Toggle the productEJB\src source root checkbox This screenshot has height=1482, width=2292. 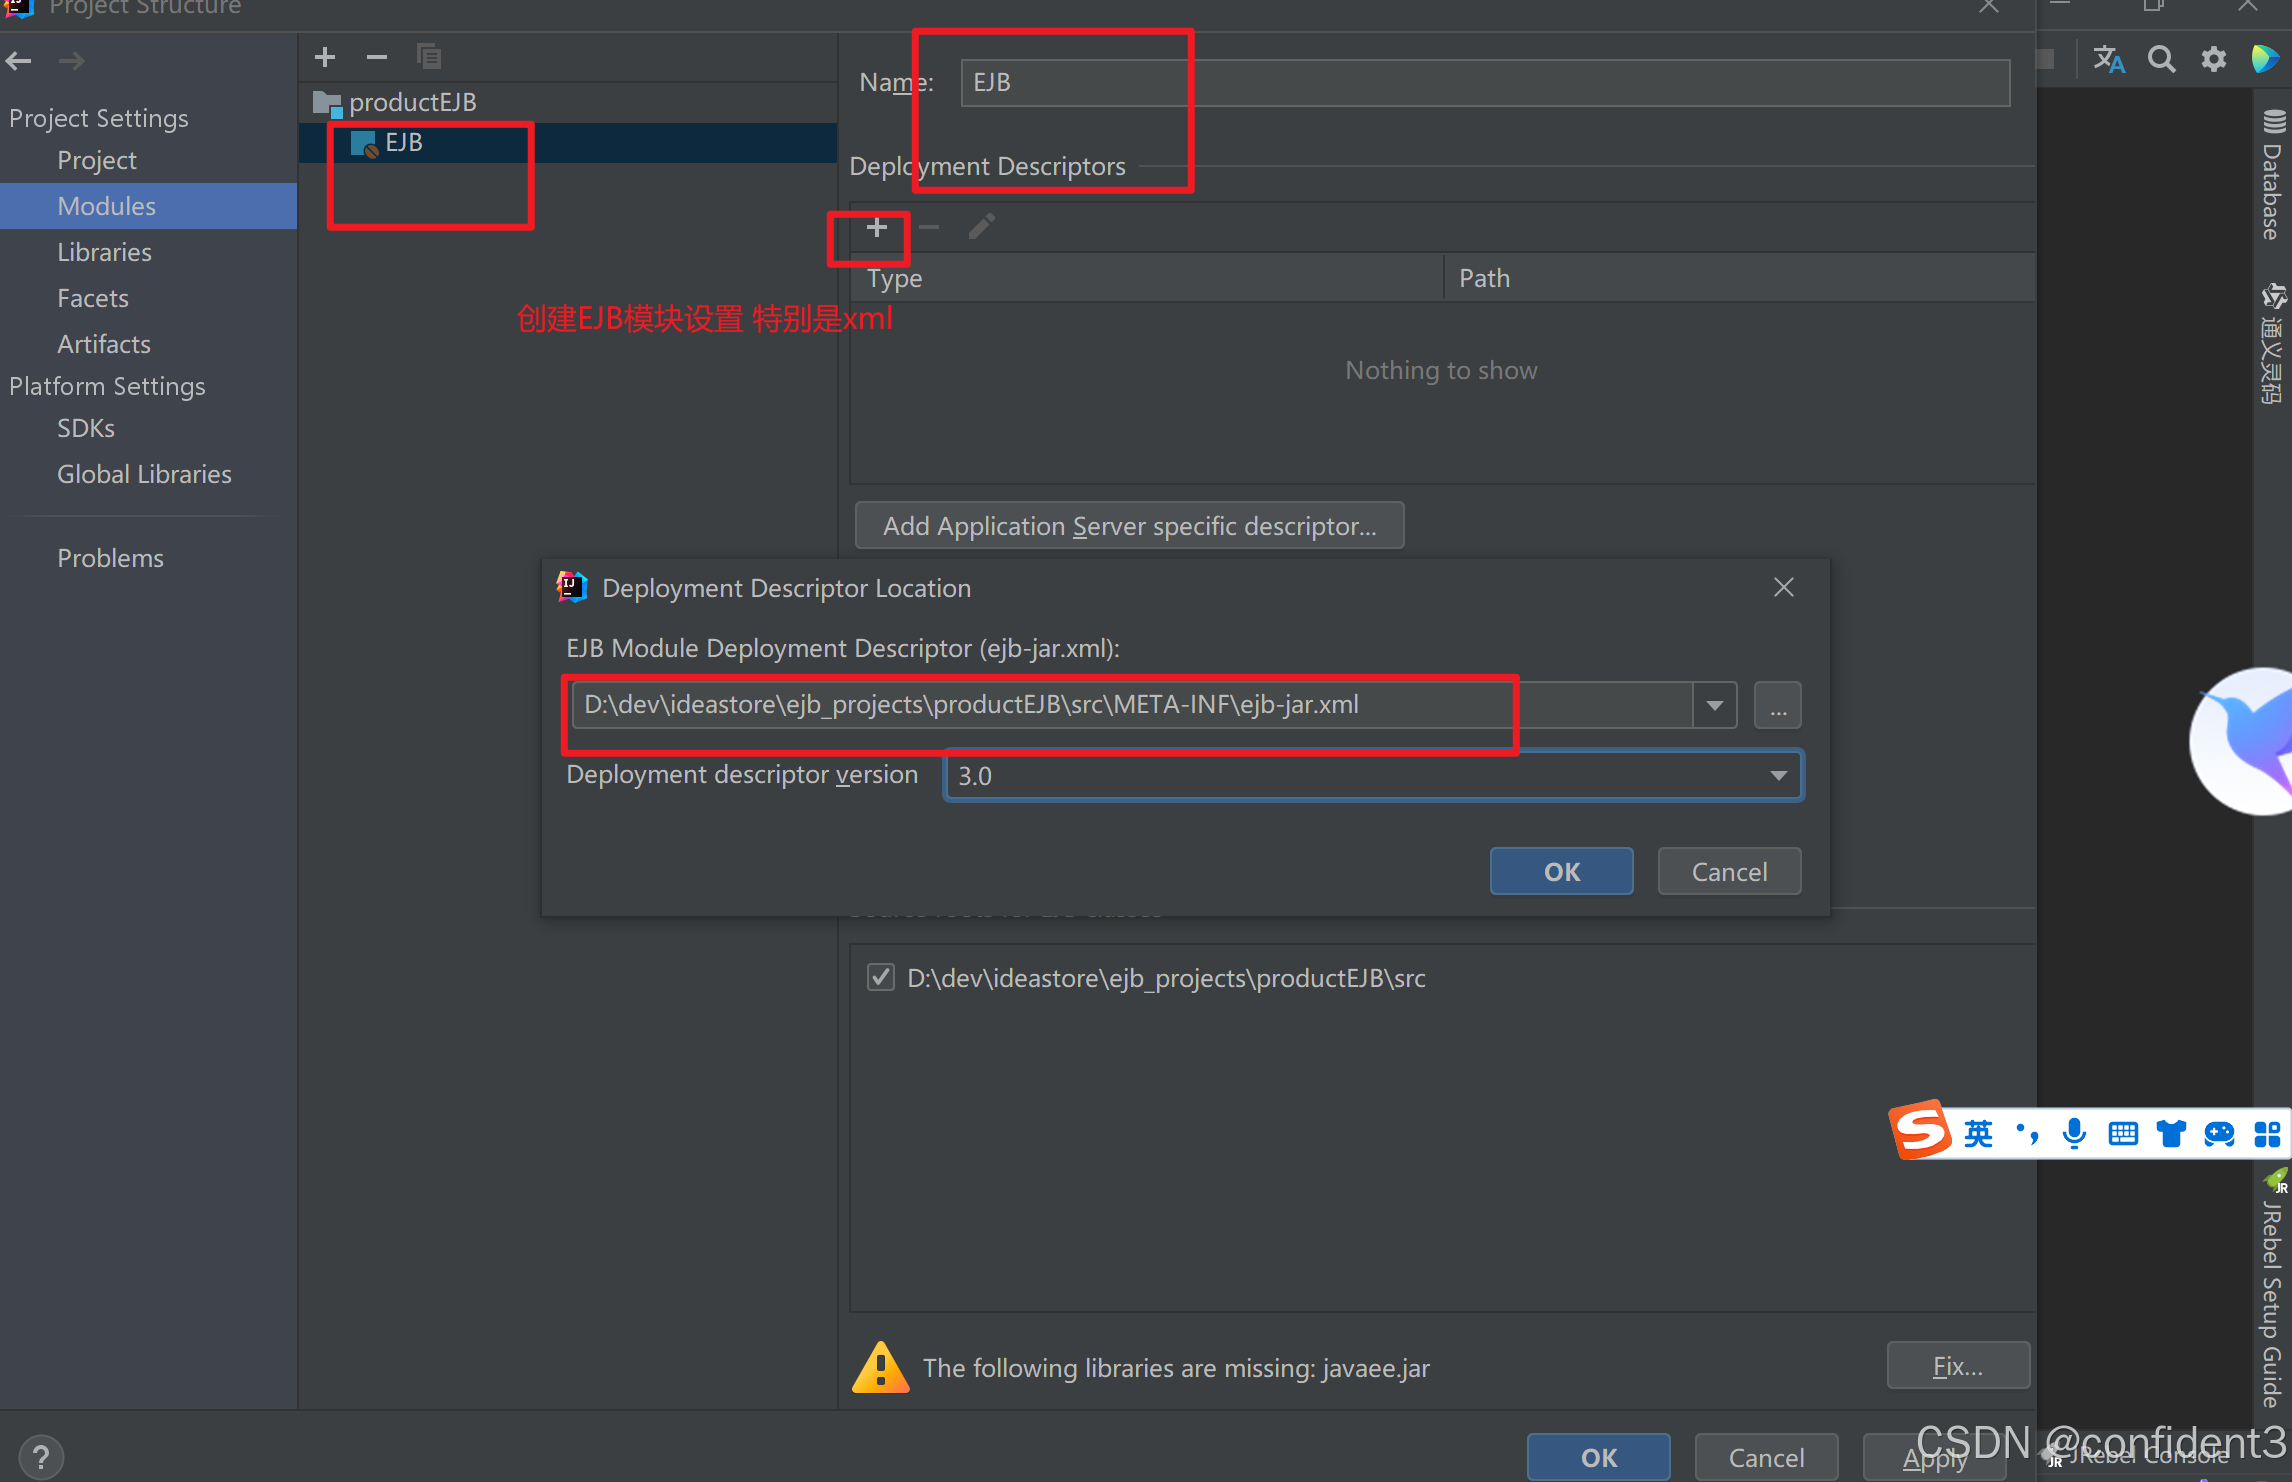point(880,977)
